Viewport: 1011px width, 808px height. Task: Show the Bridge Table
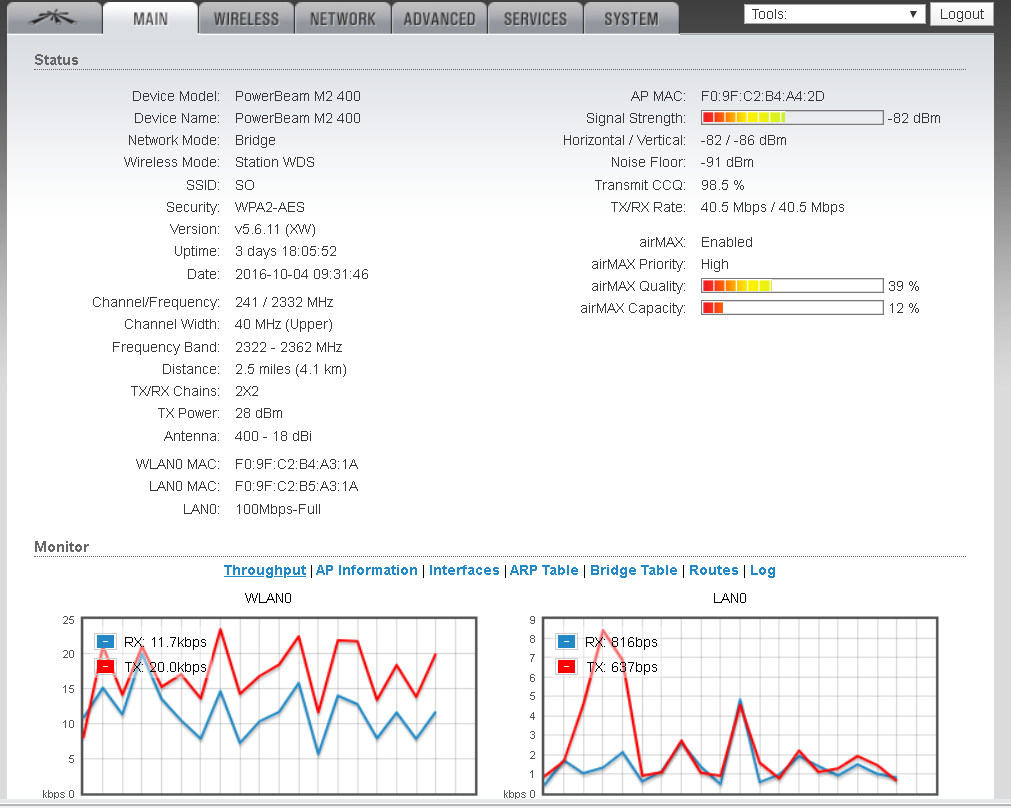click(x=634, y=570)
